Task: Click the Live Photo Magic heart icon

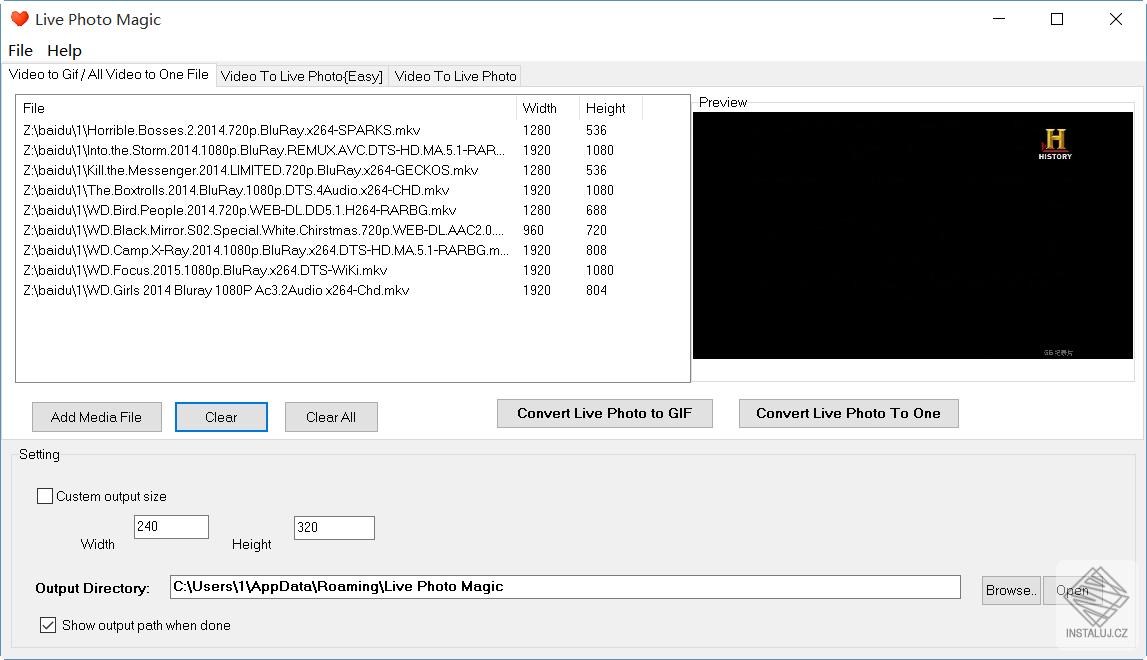Action: tap(20, 19)
